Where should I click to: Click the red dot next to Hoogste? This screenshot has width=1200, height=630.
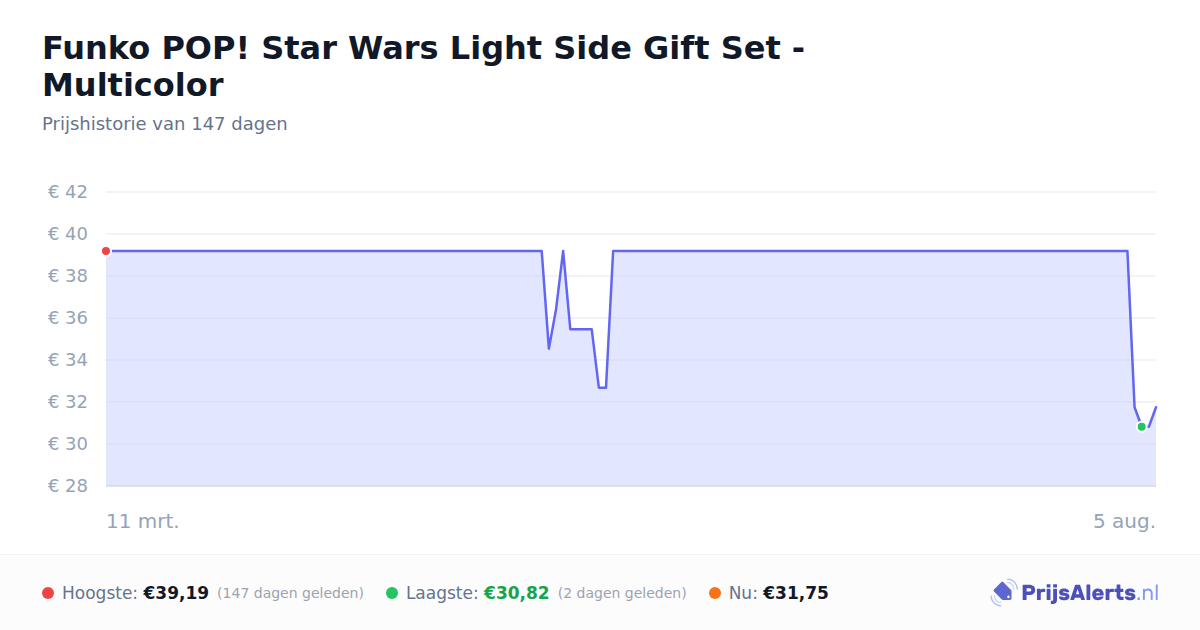48,593
